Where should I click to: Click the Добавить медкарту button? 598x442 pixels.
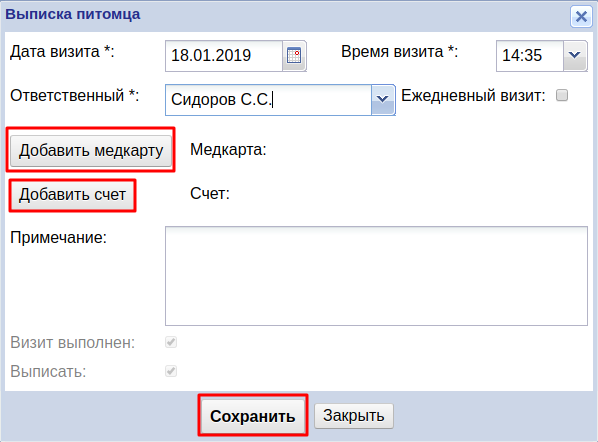click(91, 150)
